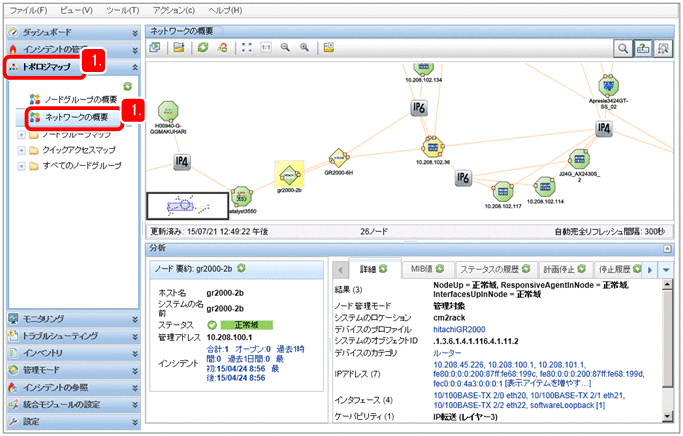Click IP4 subnet icon below Apresia3424GT-SS_02
Image resolution: width=683 pixels, height=436 pixels.
(x=604, y=128)
